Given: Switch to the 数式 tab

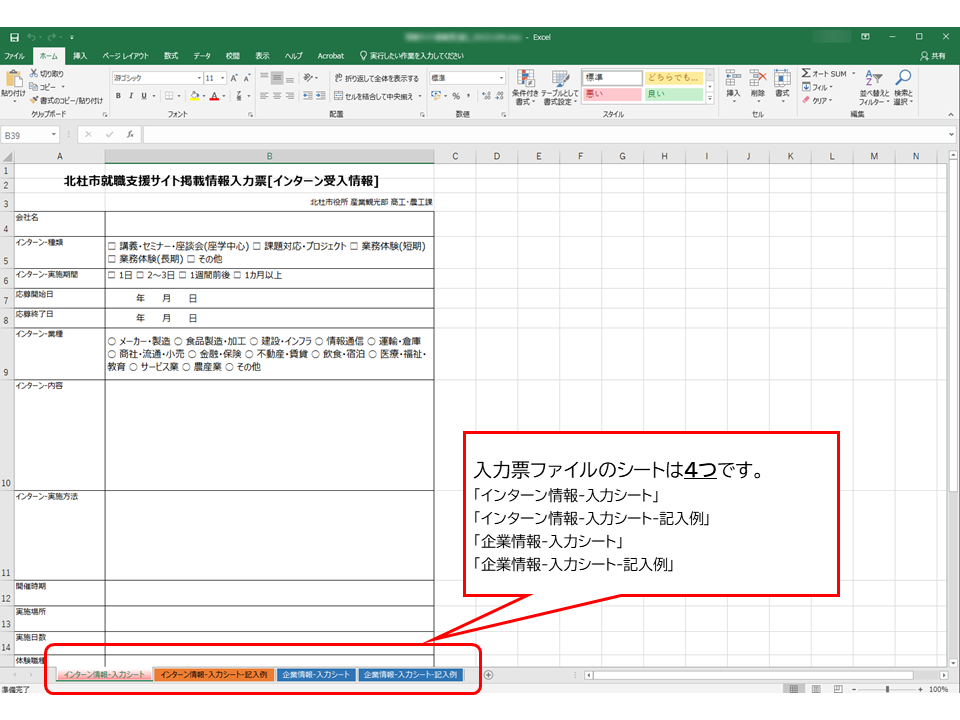Looking at the screenshot, I should click(171, 56).
